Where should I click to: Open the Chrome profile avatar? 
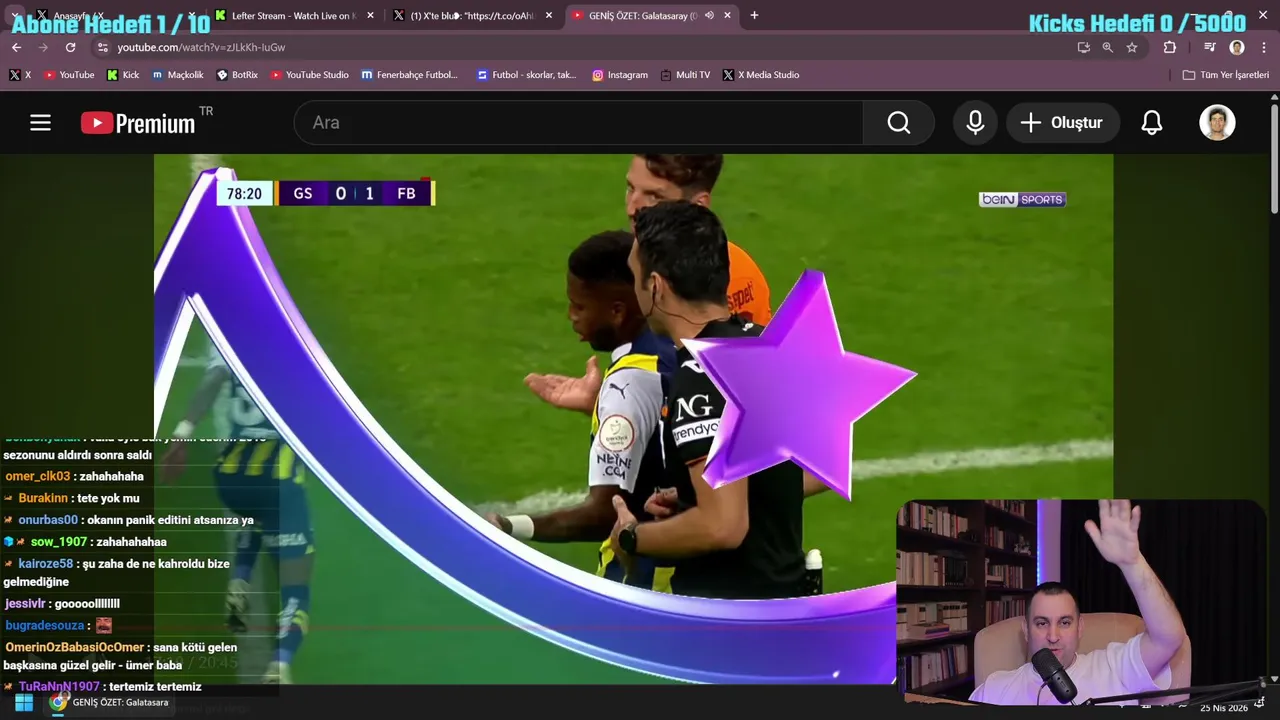click(x=1237, y=47)
